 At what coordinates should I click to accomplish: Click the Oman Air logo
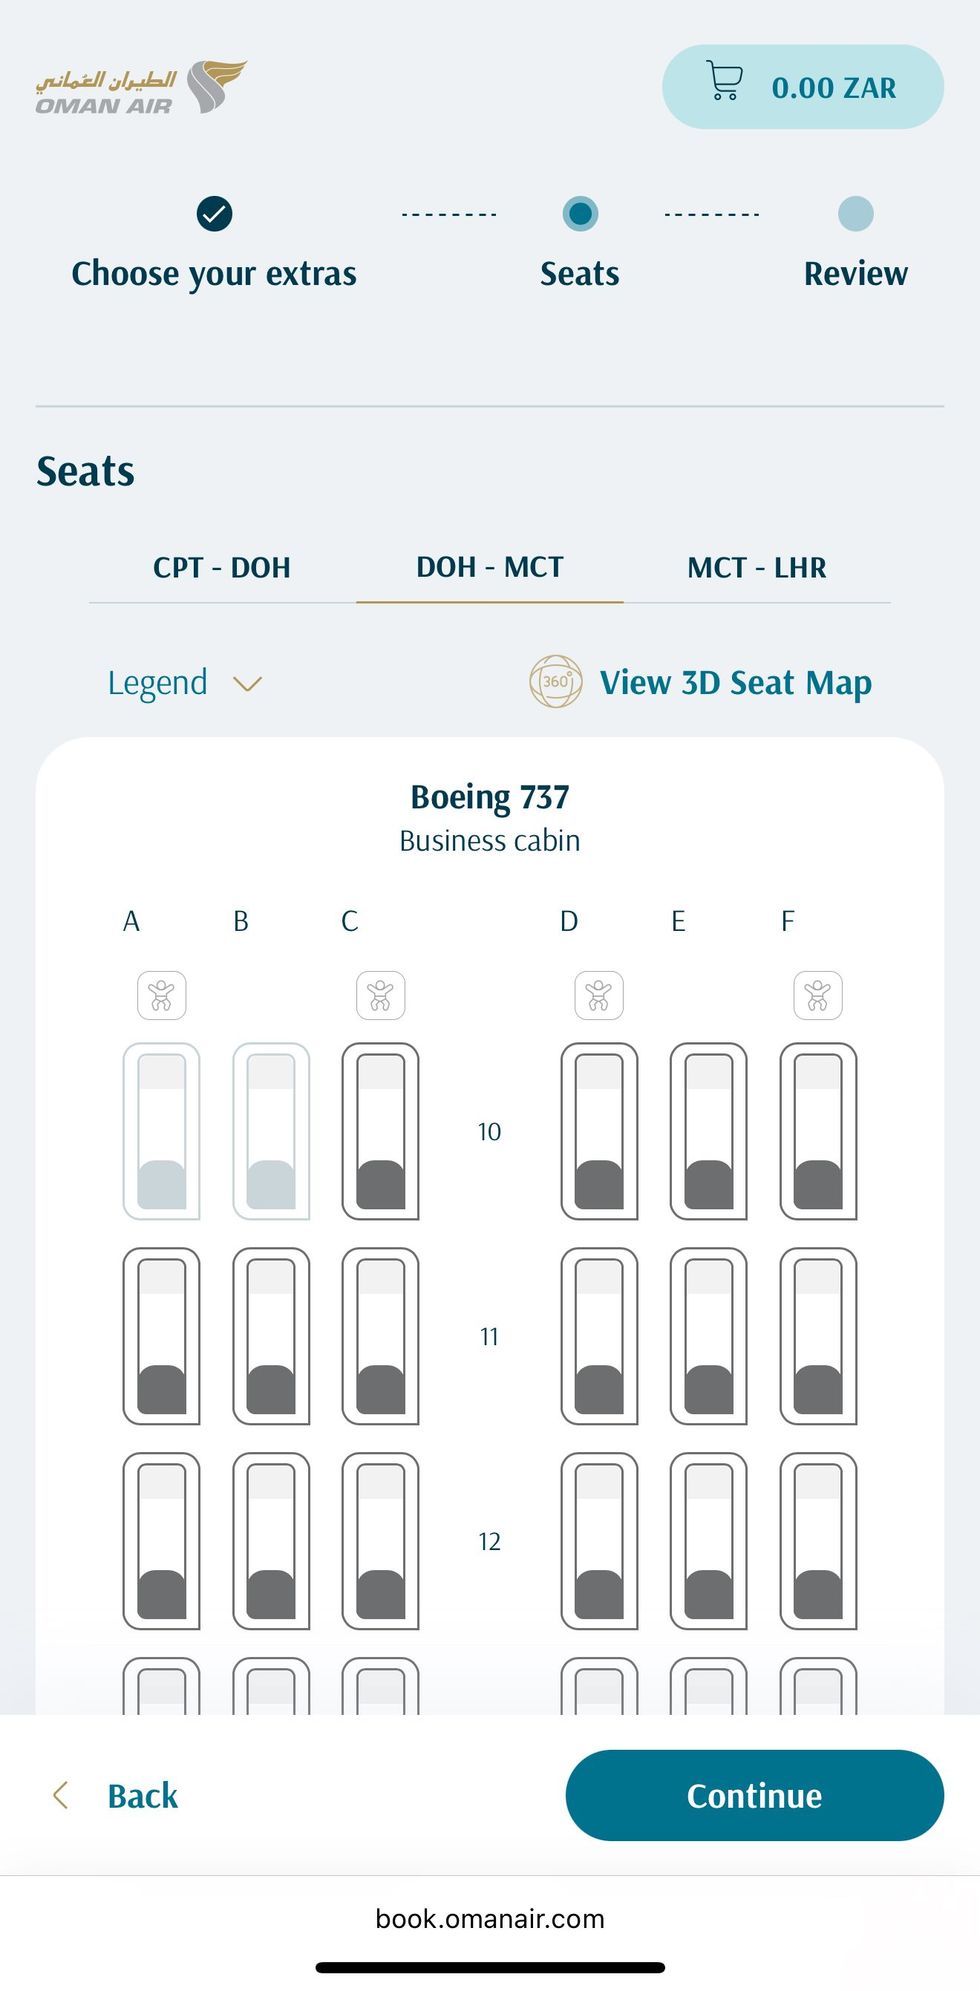[141, 88]
